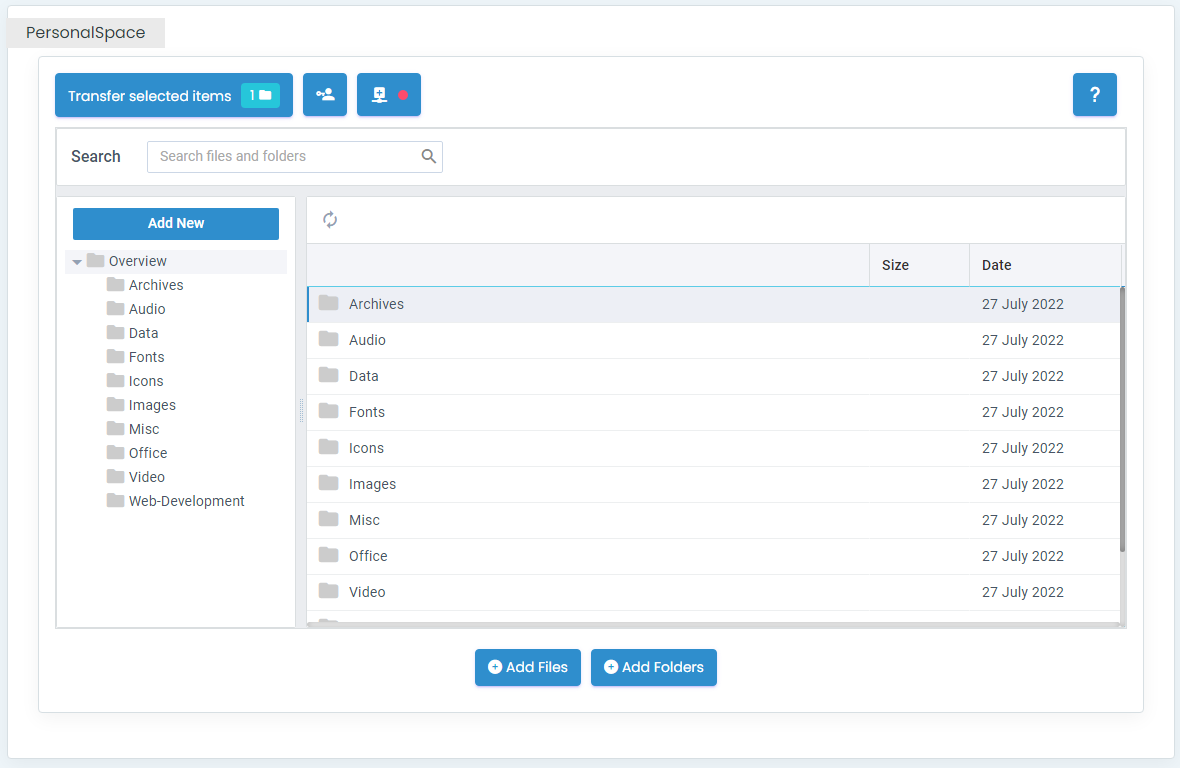Viewport: 1180px width, 768px height.
Task: Click the vertical scrollbar of file list
Action: point(1122,420)
